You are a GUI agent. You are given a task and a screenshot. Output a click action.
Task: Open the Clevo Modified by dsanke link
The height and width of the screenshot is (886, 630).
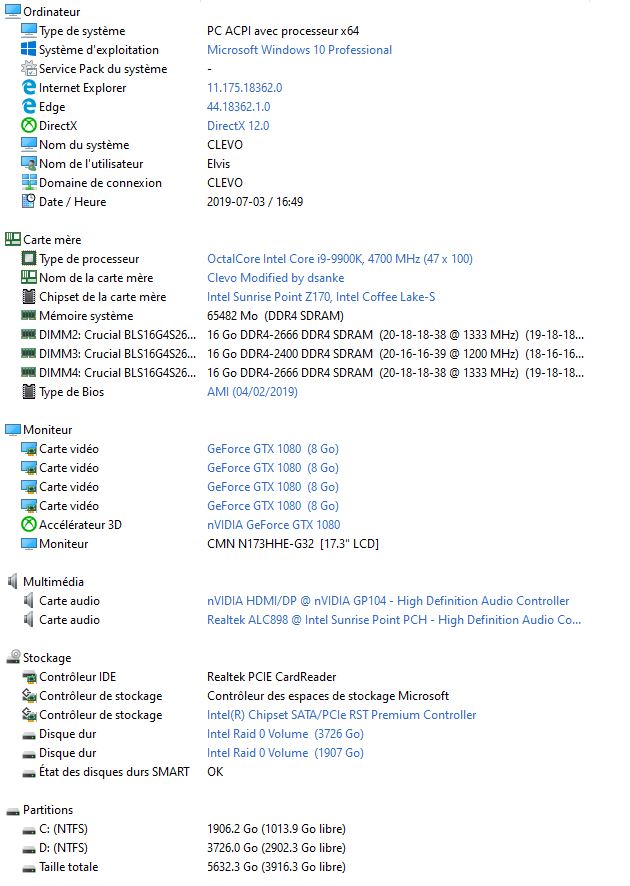pyautogui.click(x=276, y=277)
